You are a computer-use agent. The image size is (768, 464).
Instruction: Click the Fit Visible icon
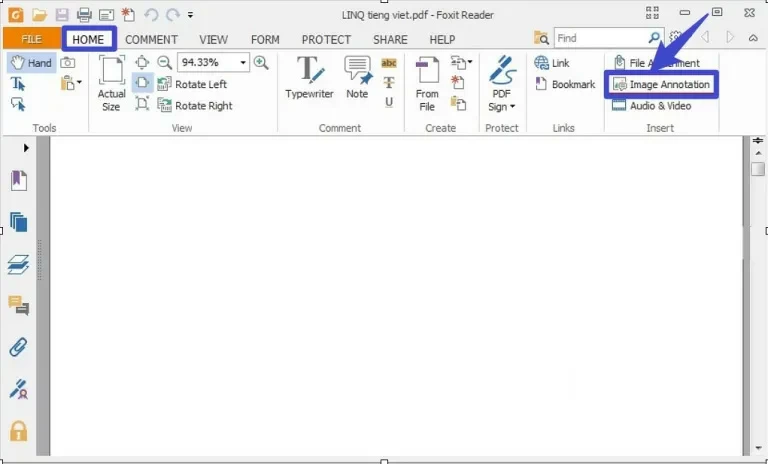(x=142, y=103)
